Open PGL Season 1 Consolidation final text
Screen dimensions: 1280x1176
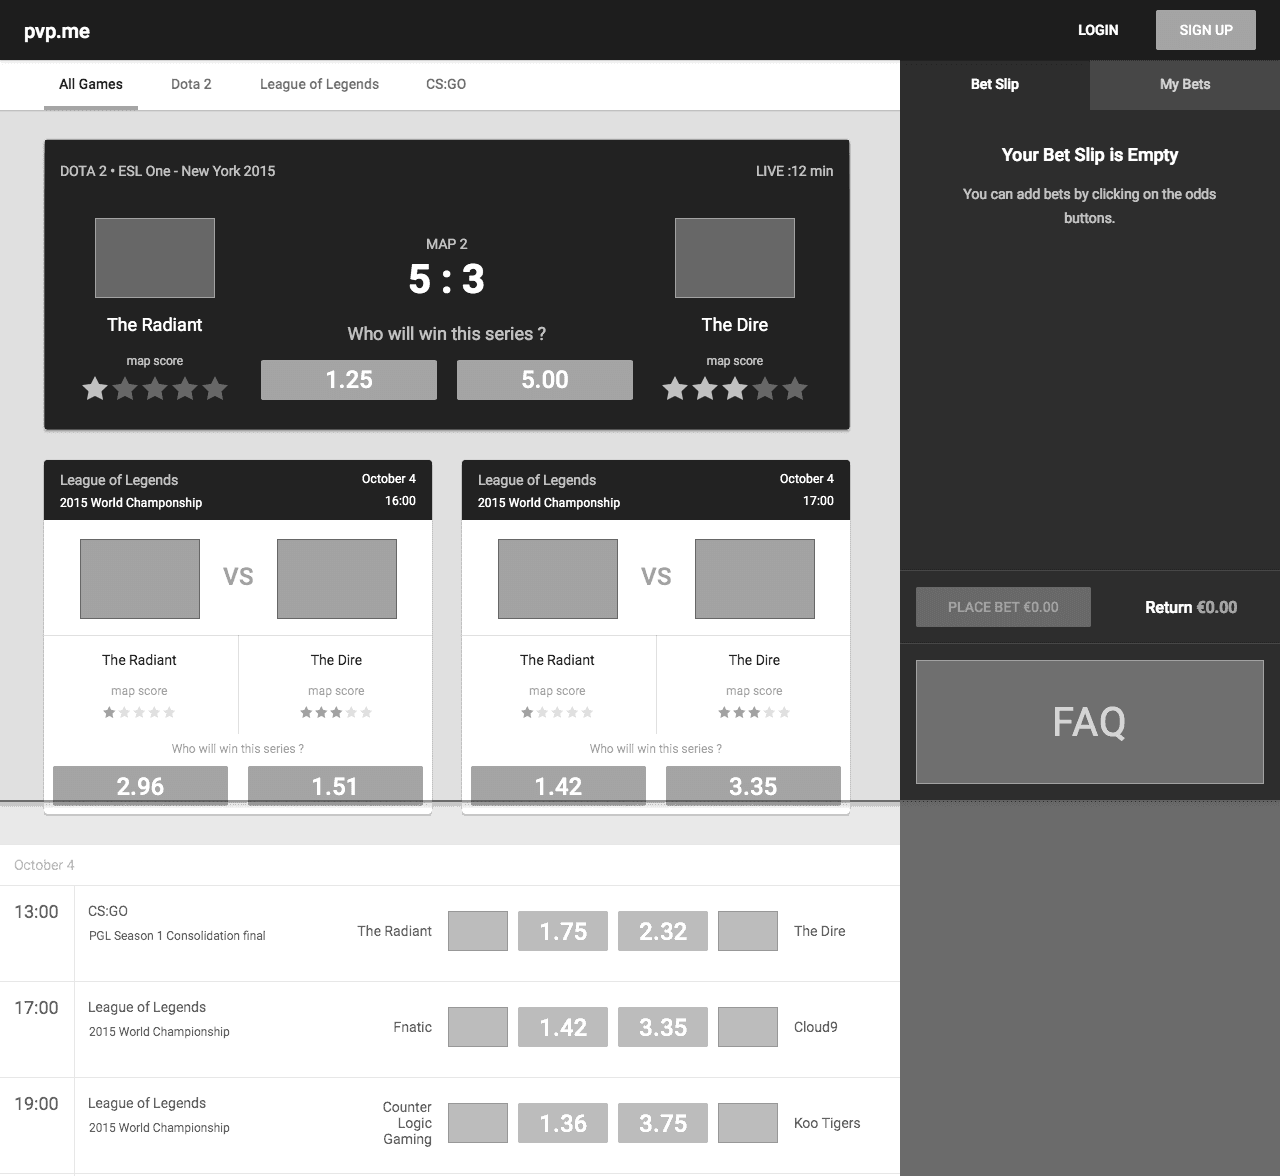coord(177,936)
